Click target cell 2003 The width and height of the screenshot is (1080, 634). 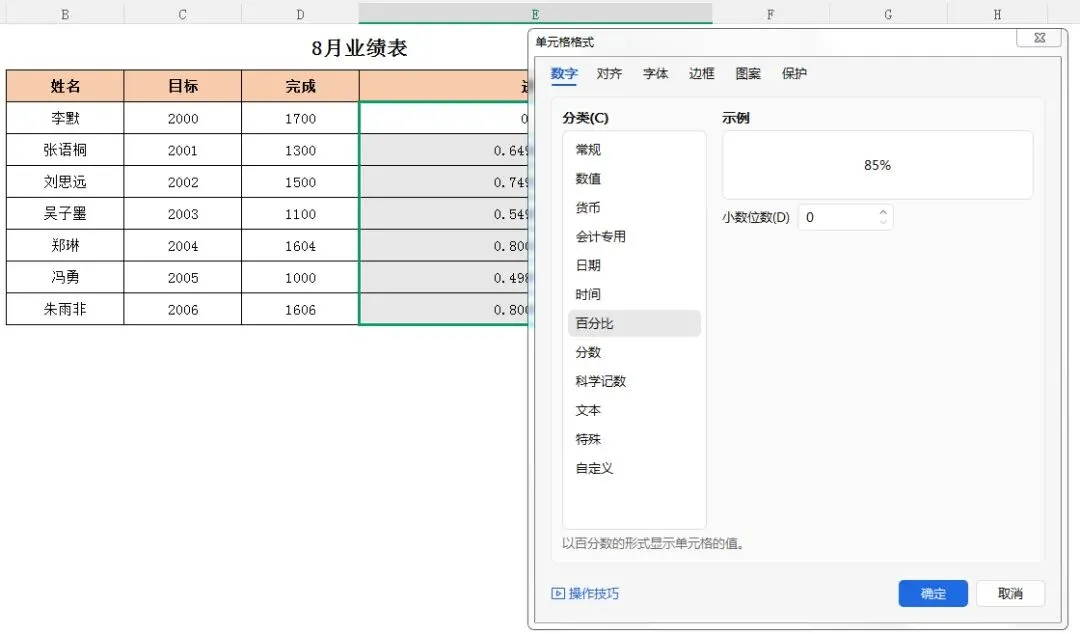click(x=183, y=214)
